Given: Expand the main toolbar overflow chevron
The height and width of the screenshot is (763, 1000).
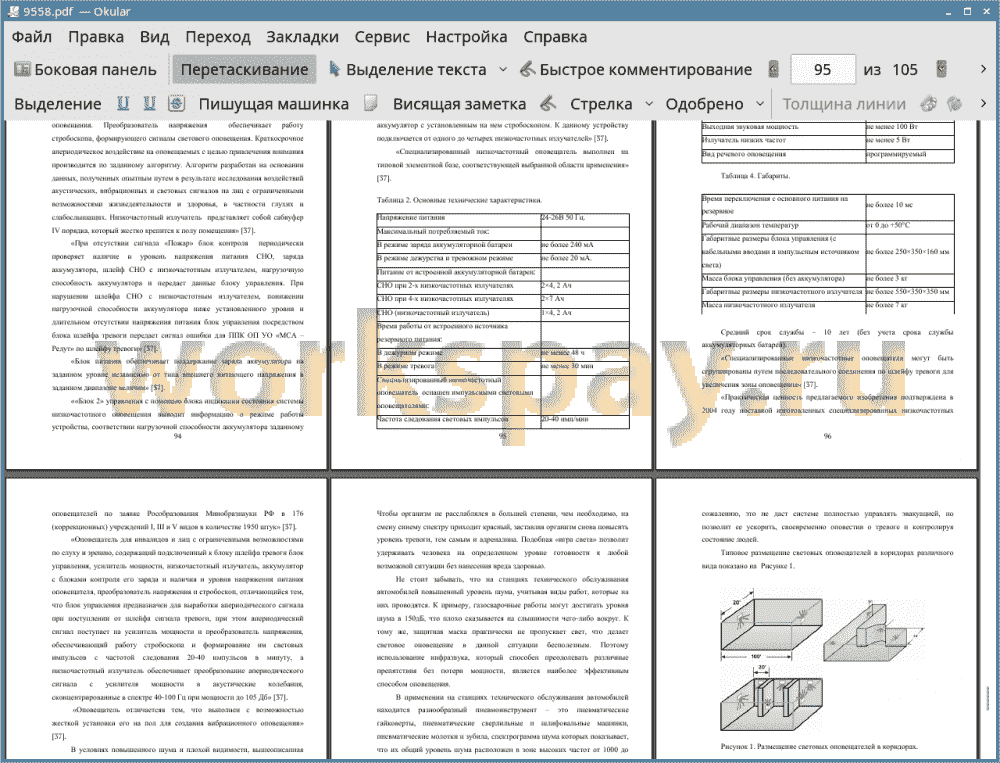Looking at the screenshot, I should [983, 69].
